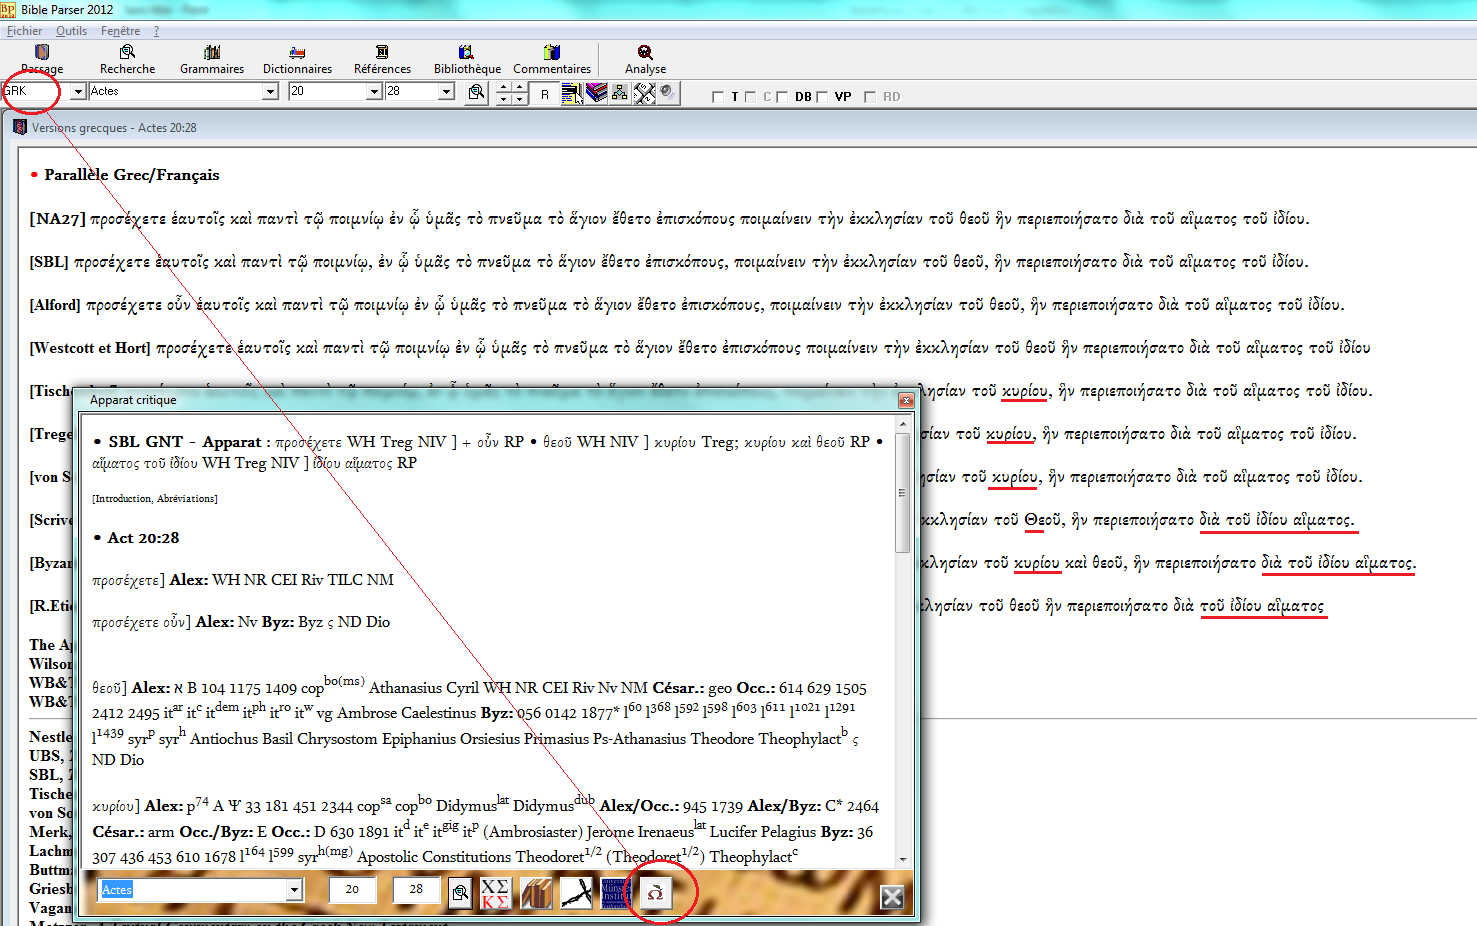The width and height of the screenshot is (1477, 926).
Task: Click the magnifier search icon beside verse selector
Action: 477,92
